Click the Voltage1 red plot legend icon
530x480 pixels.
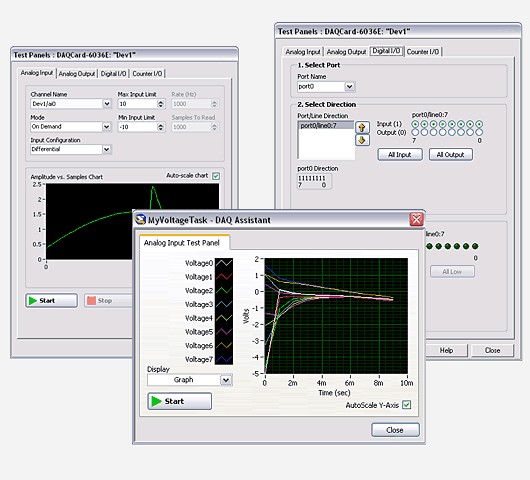pos(224,277)
